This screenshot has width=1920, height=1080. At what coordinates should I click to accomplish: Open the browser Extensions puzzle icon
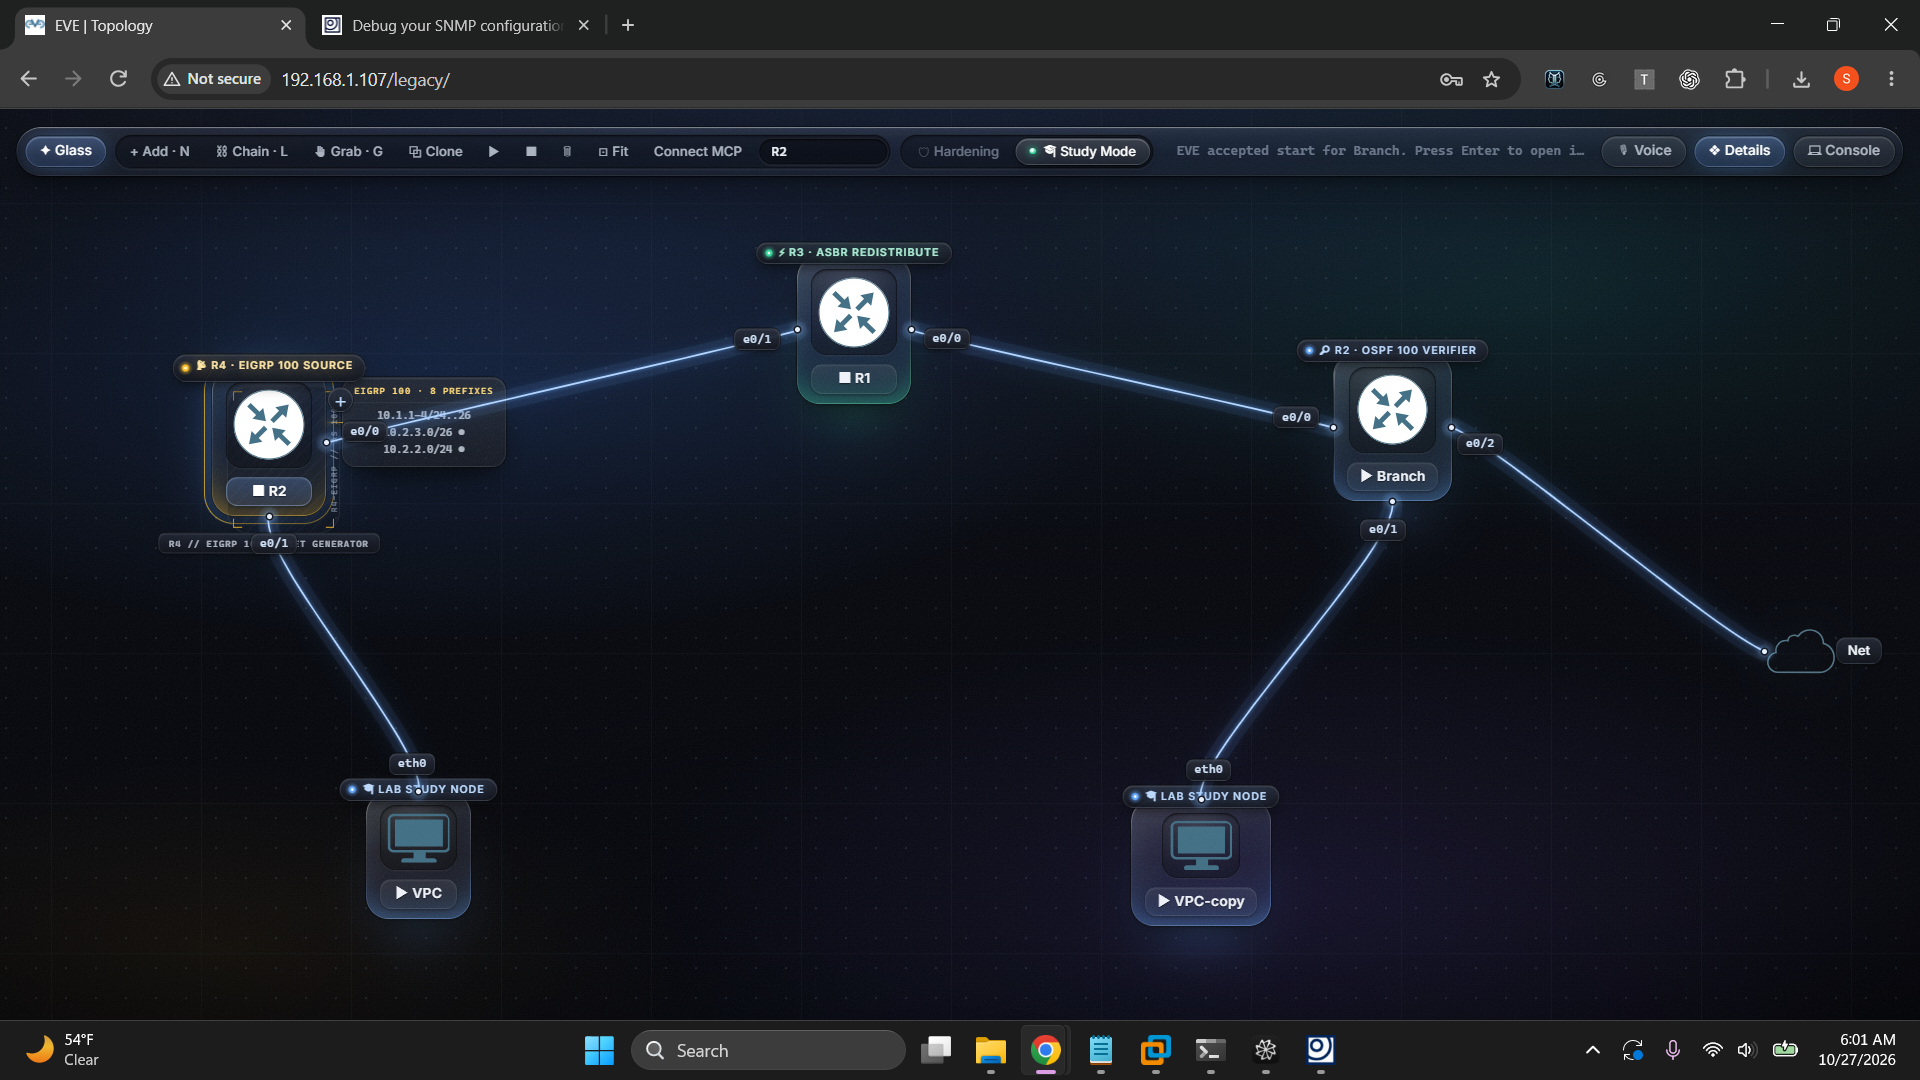point(1735,79)
